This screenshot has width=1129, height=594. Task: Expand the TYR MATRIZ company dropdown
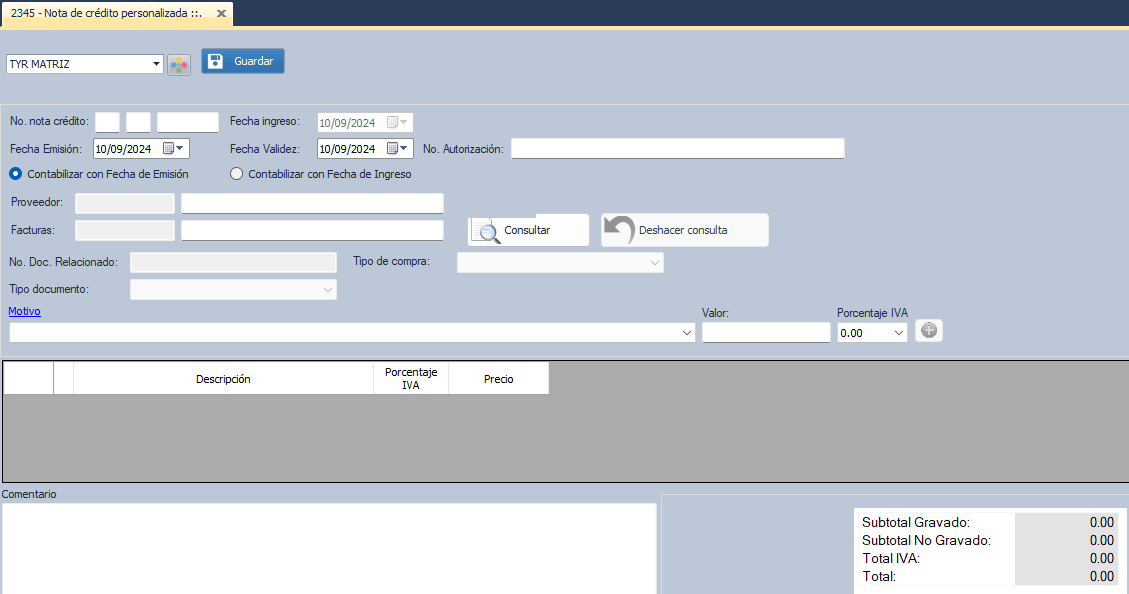point(156,64)
